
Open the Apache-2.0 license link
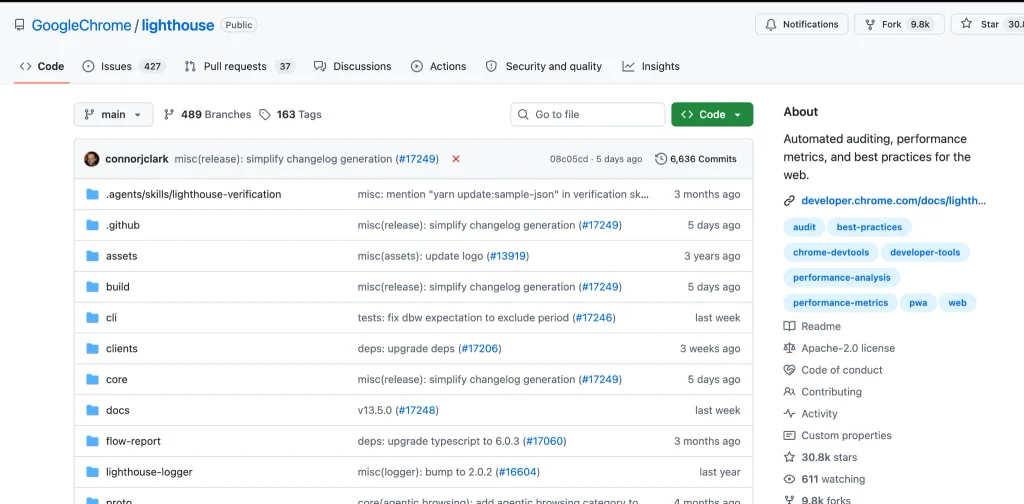pyautogui.click(x=839, y=348)
